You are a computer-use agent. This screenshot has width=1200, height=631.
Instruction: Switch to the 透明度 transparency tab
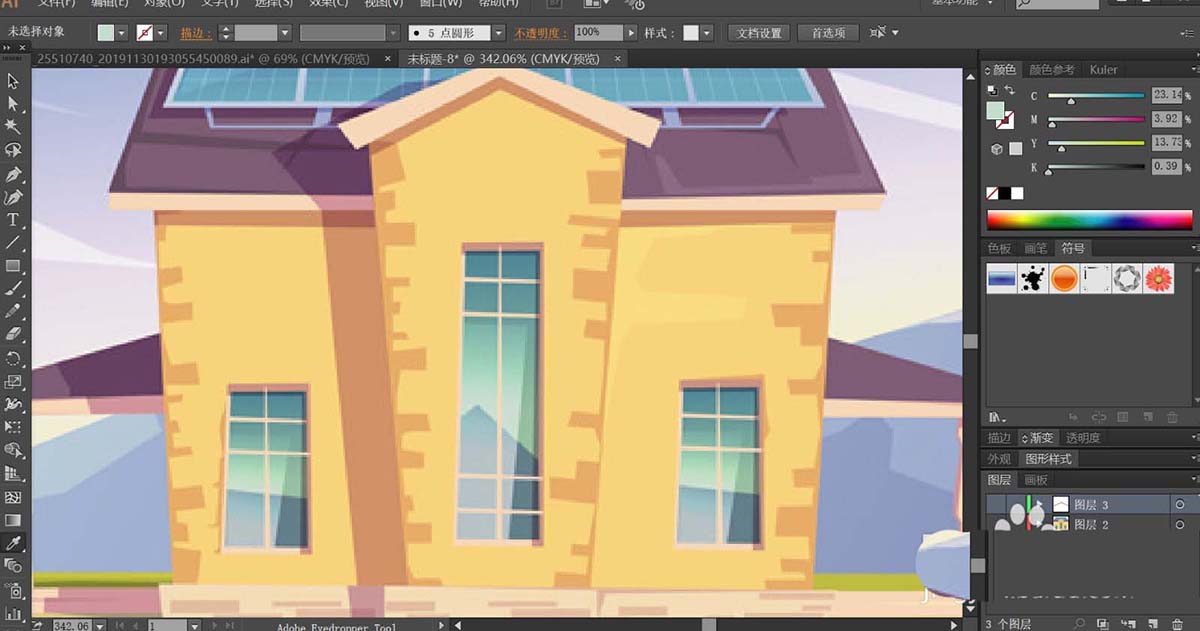tap(1083, 438)
